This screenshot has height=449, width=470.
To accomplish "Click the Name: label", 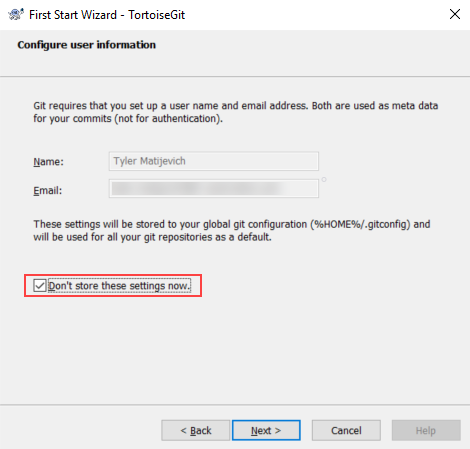I will (x=48, y=162).
